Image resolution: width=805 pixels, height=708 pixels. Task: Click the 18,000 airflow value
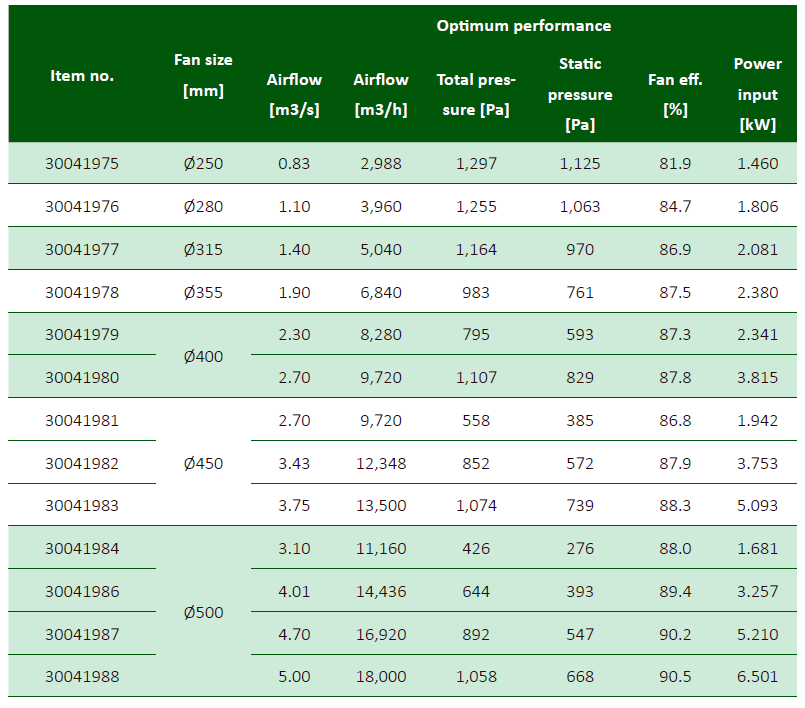(x=381, y=677)
